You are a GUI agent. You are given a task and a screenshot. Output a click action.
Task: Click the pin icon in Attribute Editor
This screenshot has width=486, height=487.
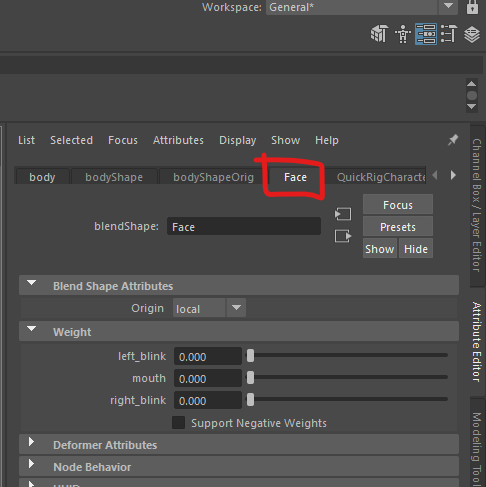click(453, 140)
